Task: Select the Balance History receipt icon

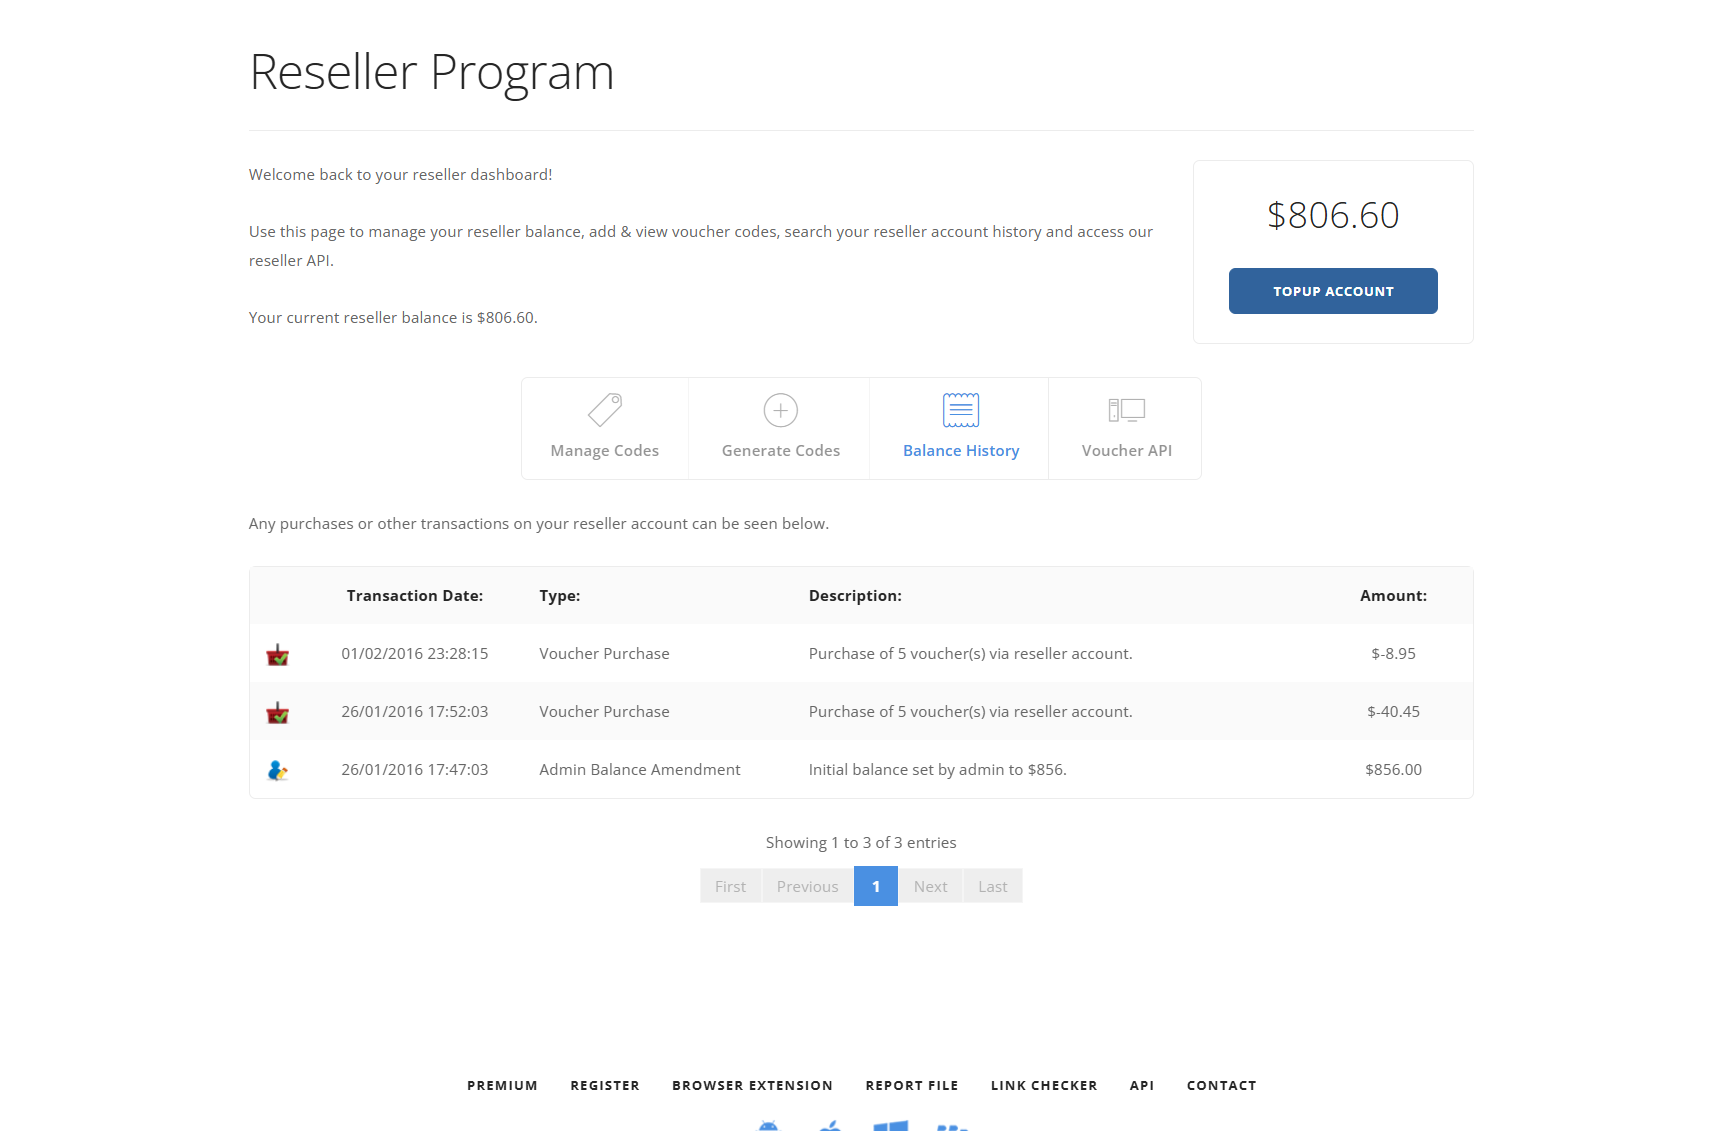Action: [960, 410]
